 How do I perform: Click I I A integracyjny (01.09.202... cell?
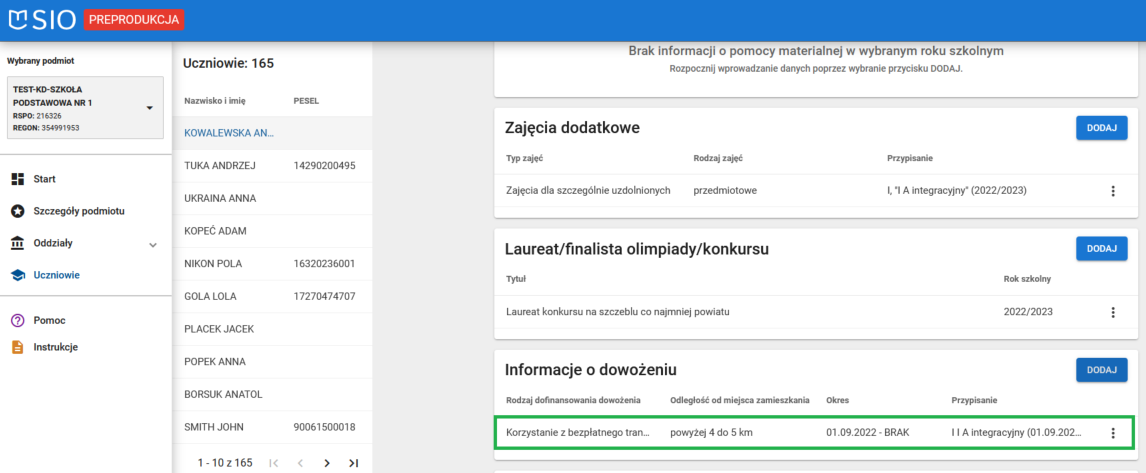point(1016,433)
